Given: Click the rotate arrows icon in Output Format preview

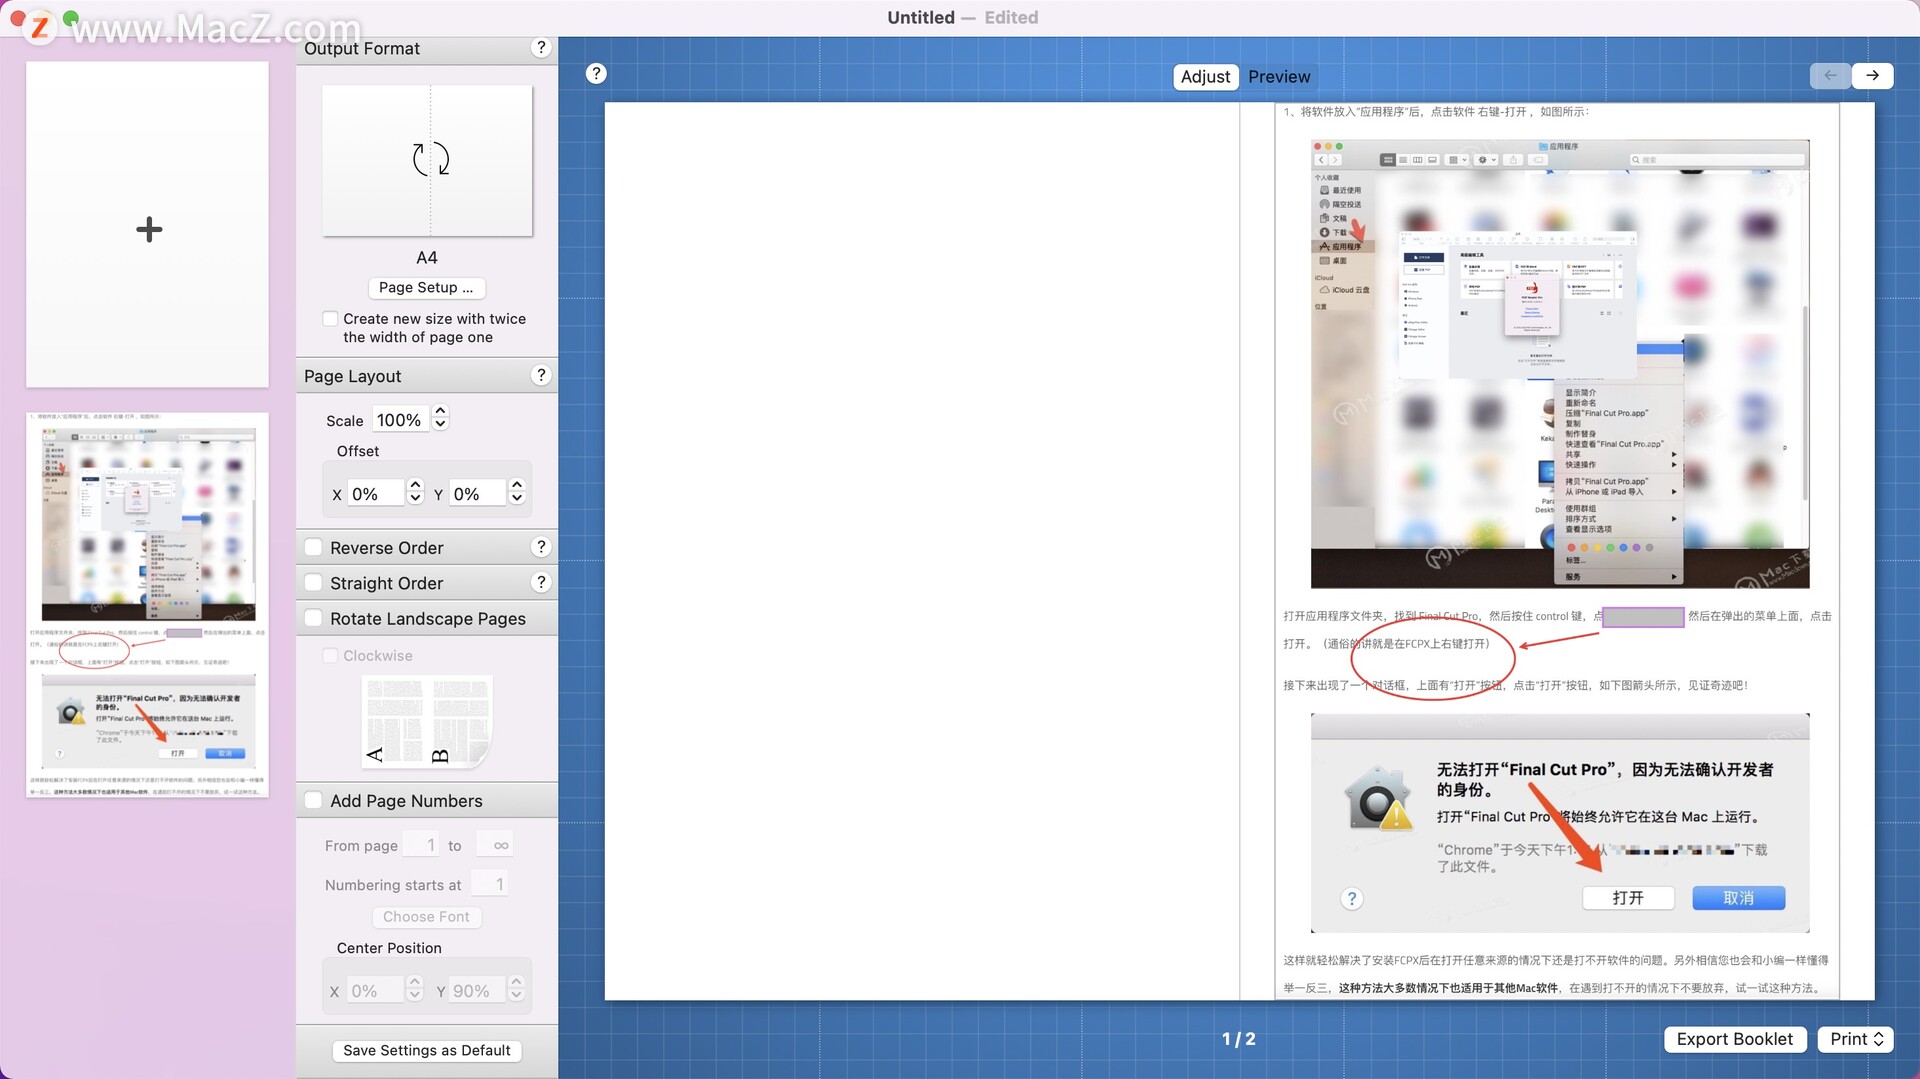Looking at the screenshot, I should tap(430, 159).
